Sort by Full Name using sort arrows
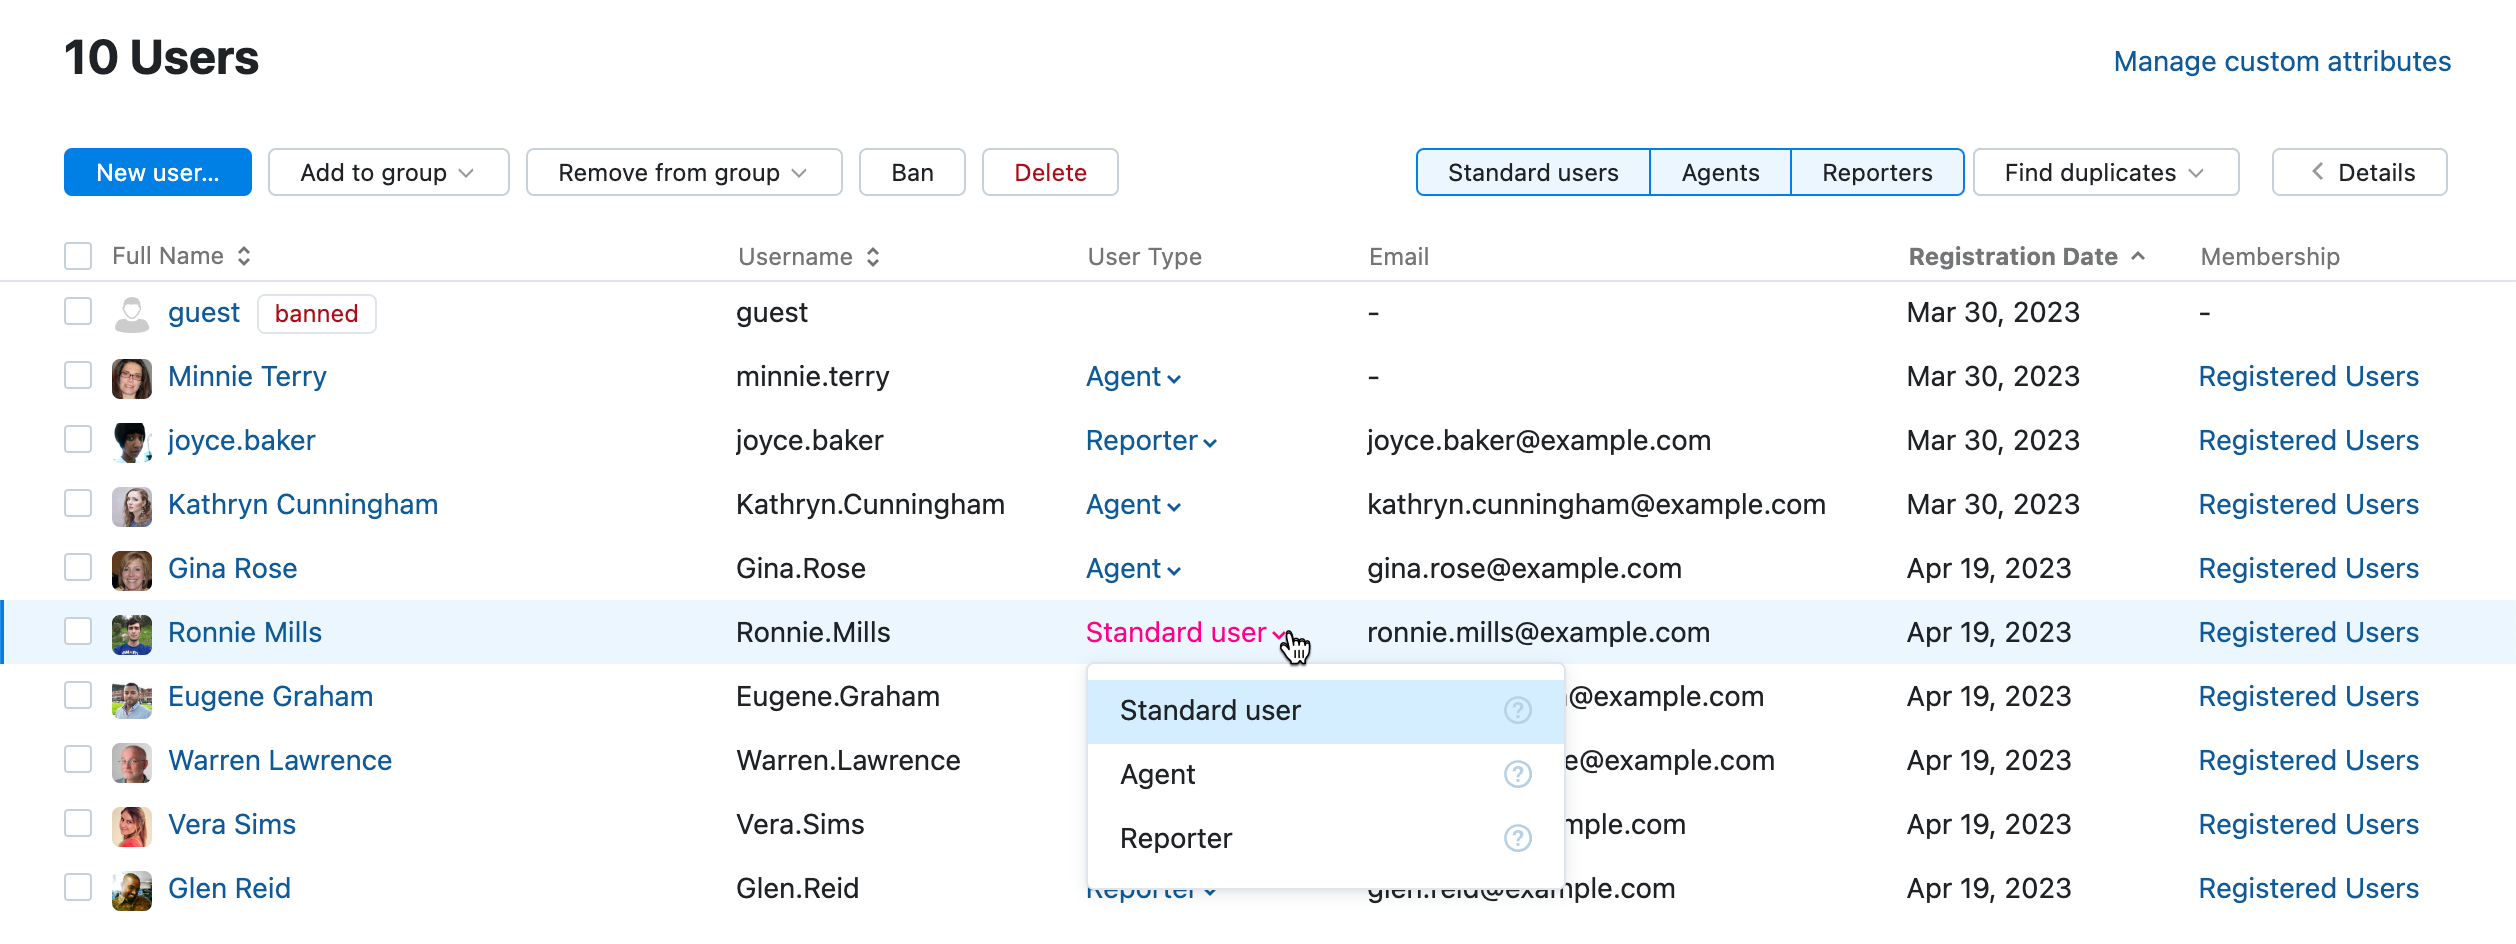This screenshot has height=944, width=2516. click(244, 256)
